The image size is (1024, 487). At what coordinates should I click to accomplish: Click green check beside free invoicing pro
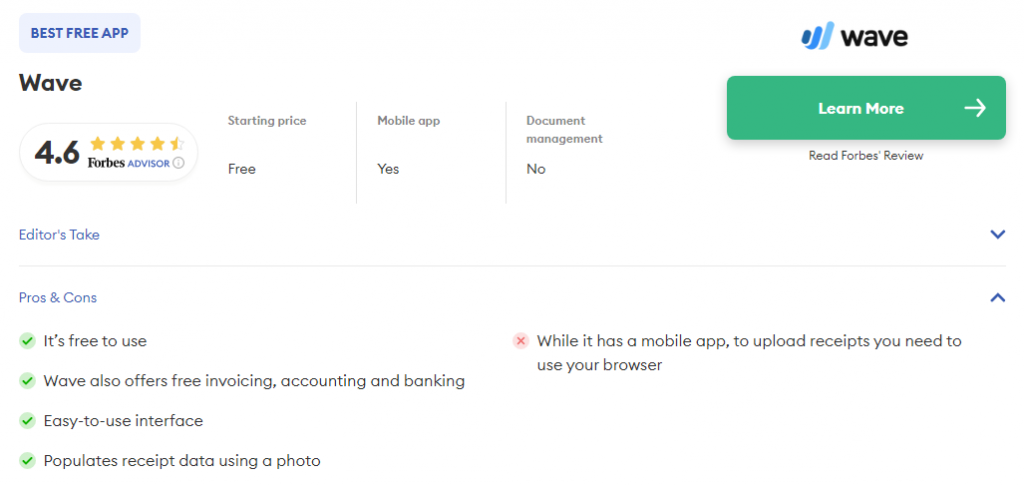pyautogui.click(x=28, y=381)
